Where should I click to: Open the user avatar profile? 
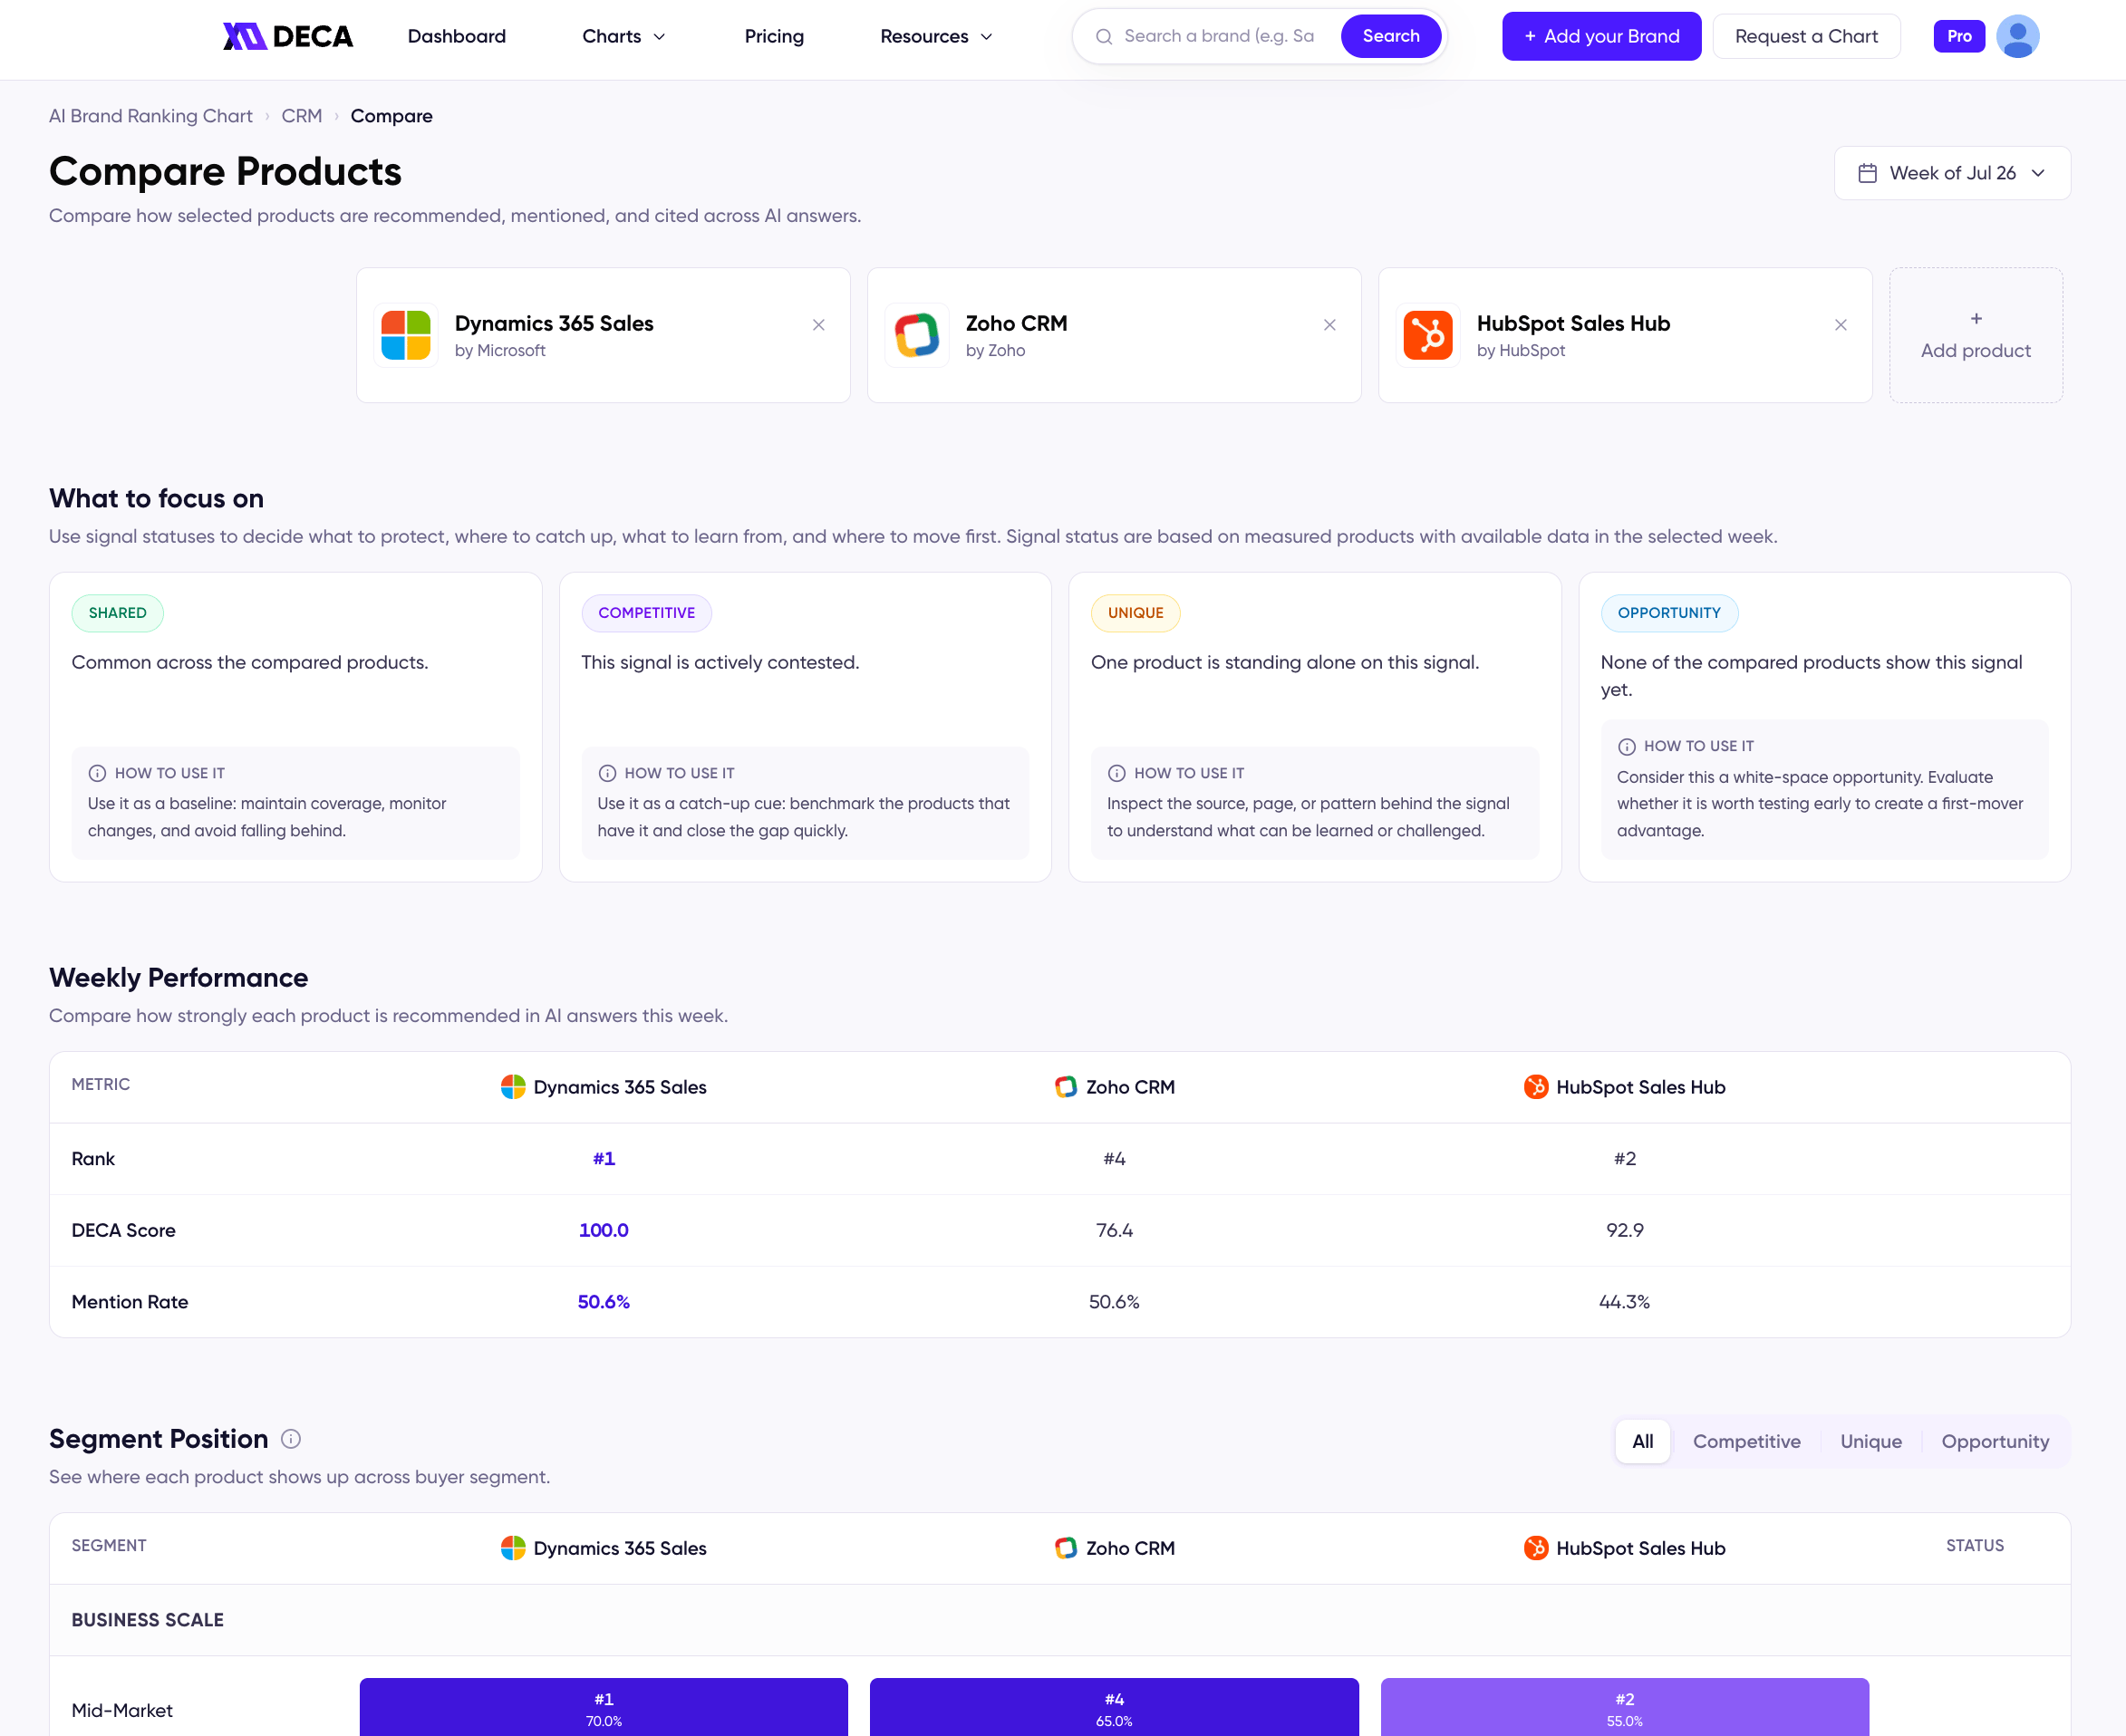pyautogui.click(x=2017, y=37)
